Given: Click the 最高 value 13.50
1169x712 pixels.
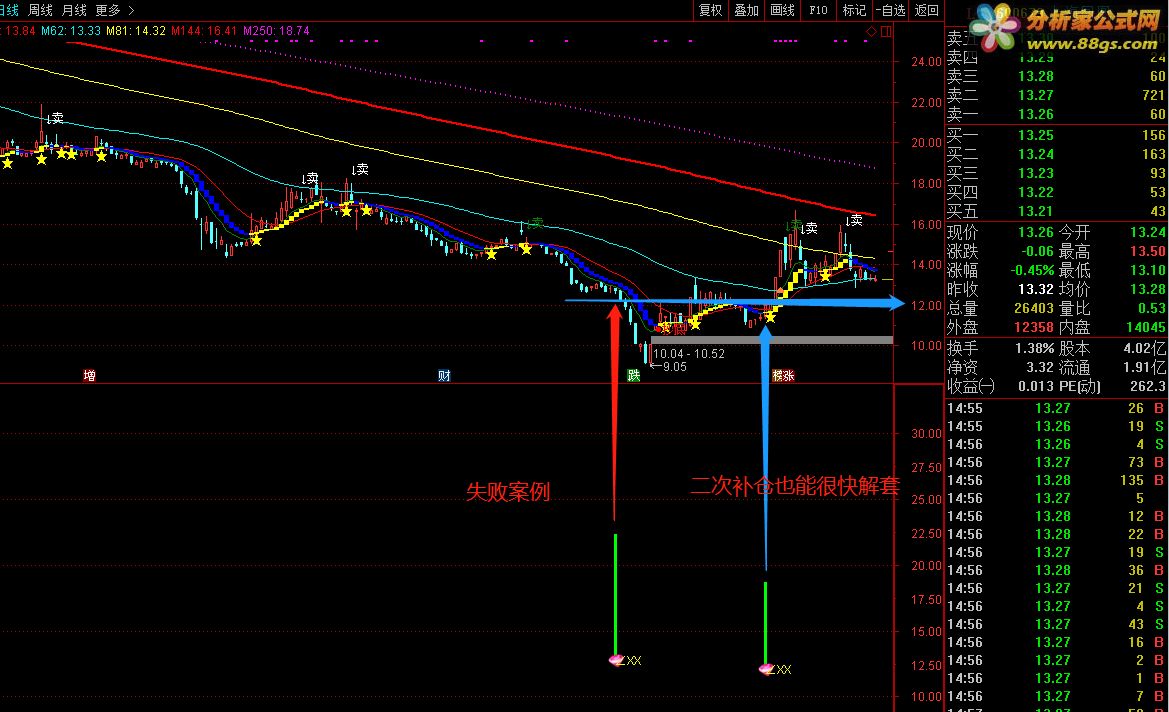Looking at the screenshot, I should tap(1147, 251).
